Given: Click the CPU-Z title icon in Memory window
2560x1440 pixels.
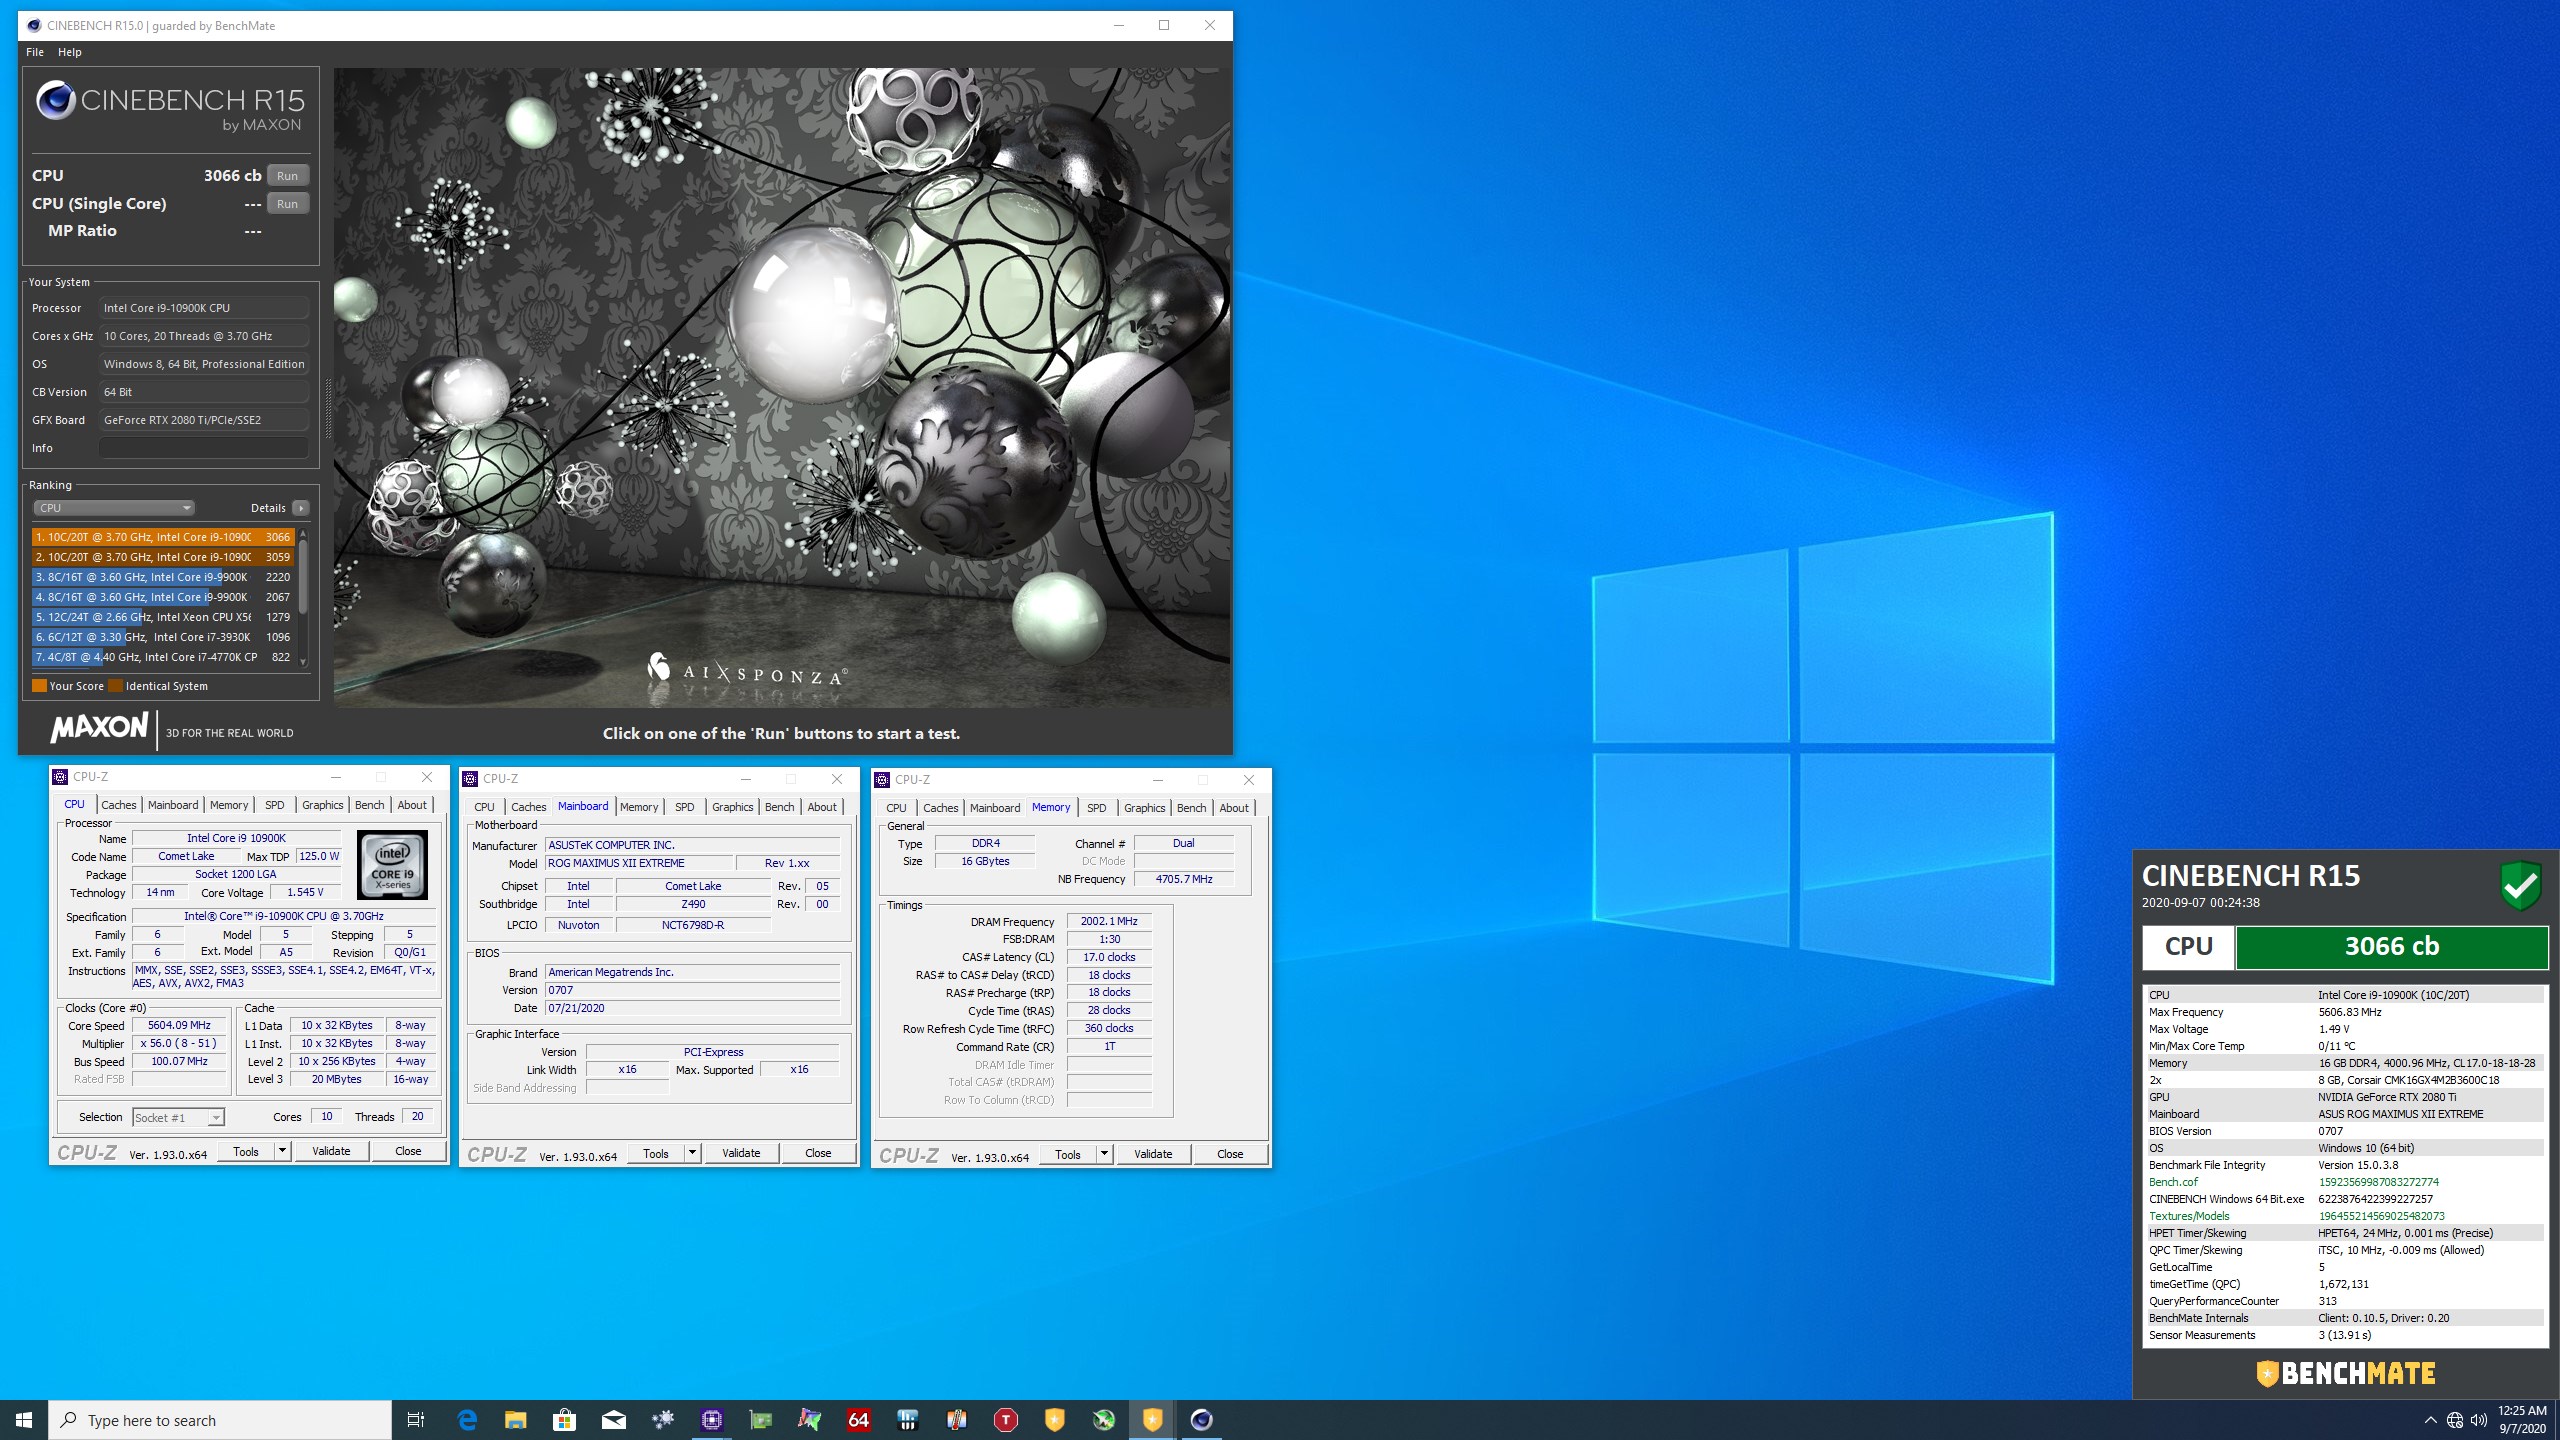Looking at the screenshot, I should 882,780.
